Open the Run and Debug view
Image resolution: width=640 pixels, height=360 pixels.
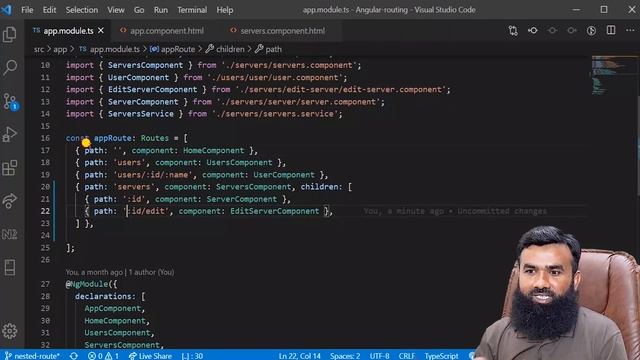pyautogui.click(x=10, y=134)
